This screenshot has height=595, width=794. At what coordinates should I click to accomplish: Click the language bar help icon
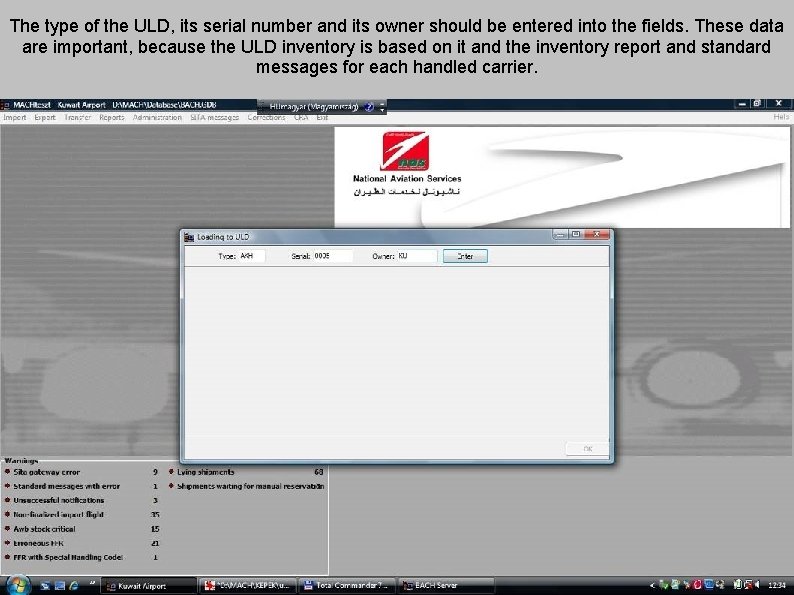369,107
